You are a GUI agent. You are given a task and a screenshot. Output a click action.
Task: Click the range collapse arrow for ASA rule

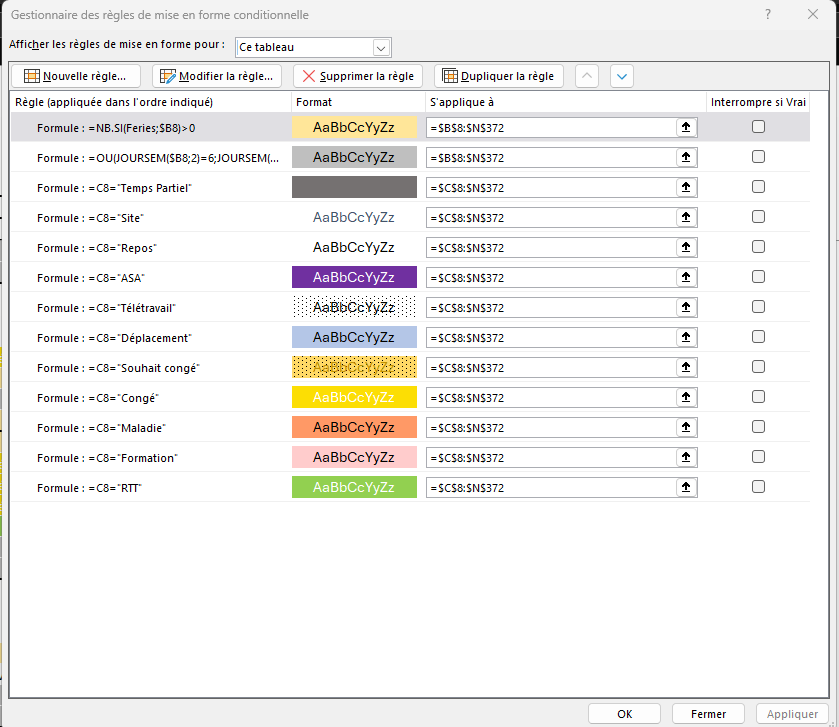(x=686, y=277)
